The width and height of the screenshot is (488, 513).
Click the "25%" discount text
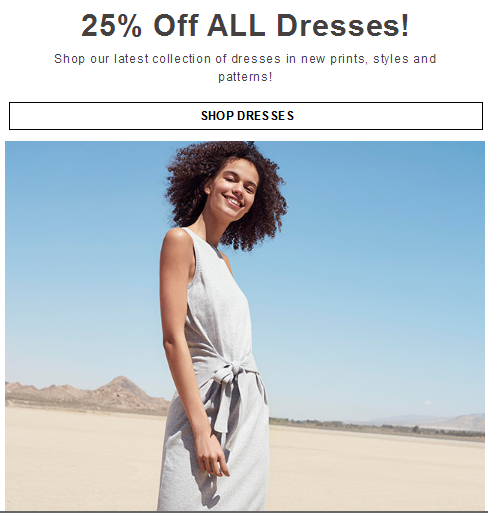coord(112,25)
